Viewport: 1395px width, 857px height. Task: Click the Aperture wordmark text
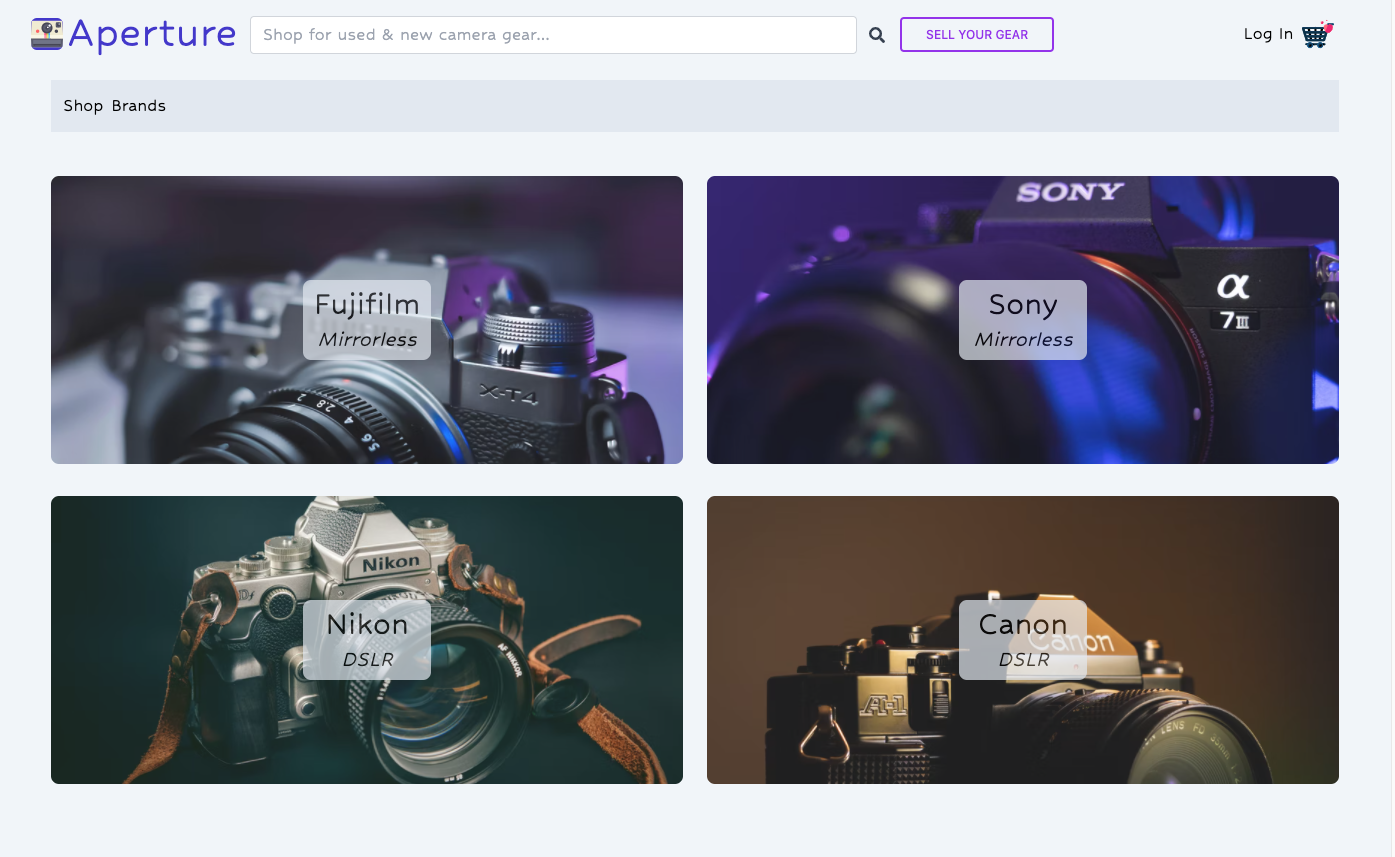point(152,34)
